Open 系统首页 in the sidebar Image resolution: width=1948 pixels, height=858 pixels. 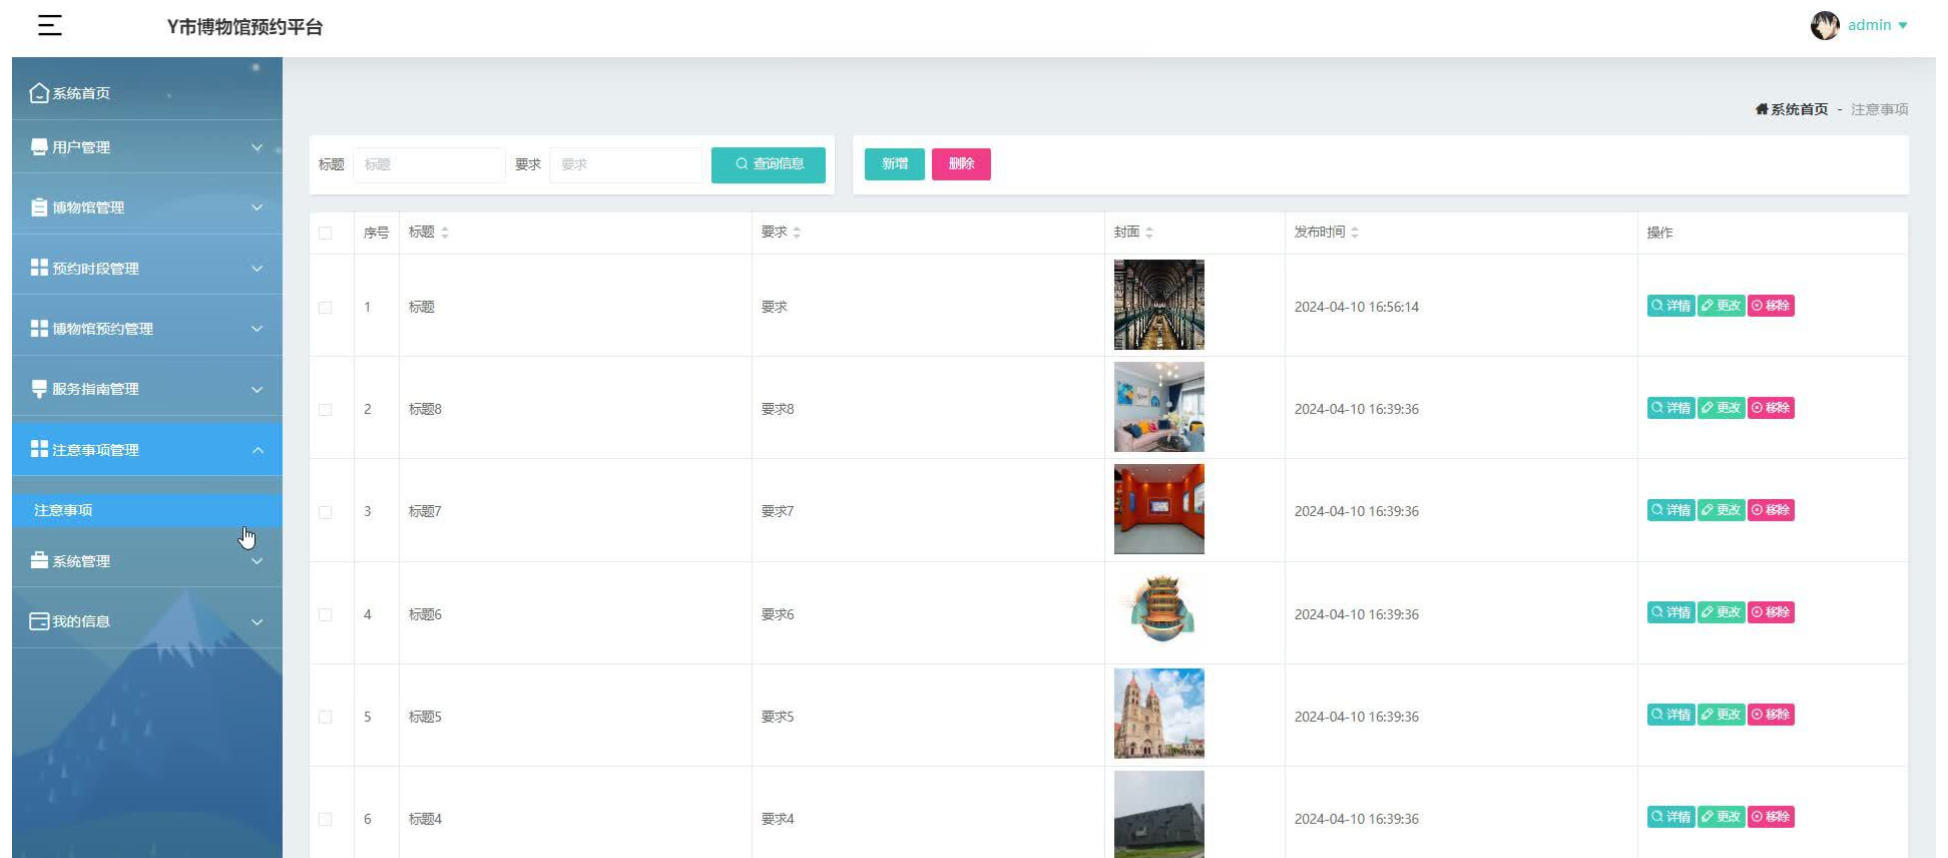point(147,93)
